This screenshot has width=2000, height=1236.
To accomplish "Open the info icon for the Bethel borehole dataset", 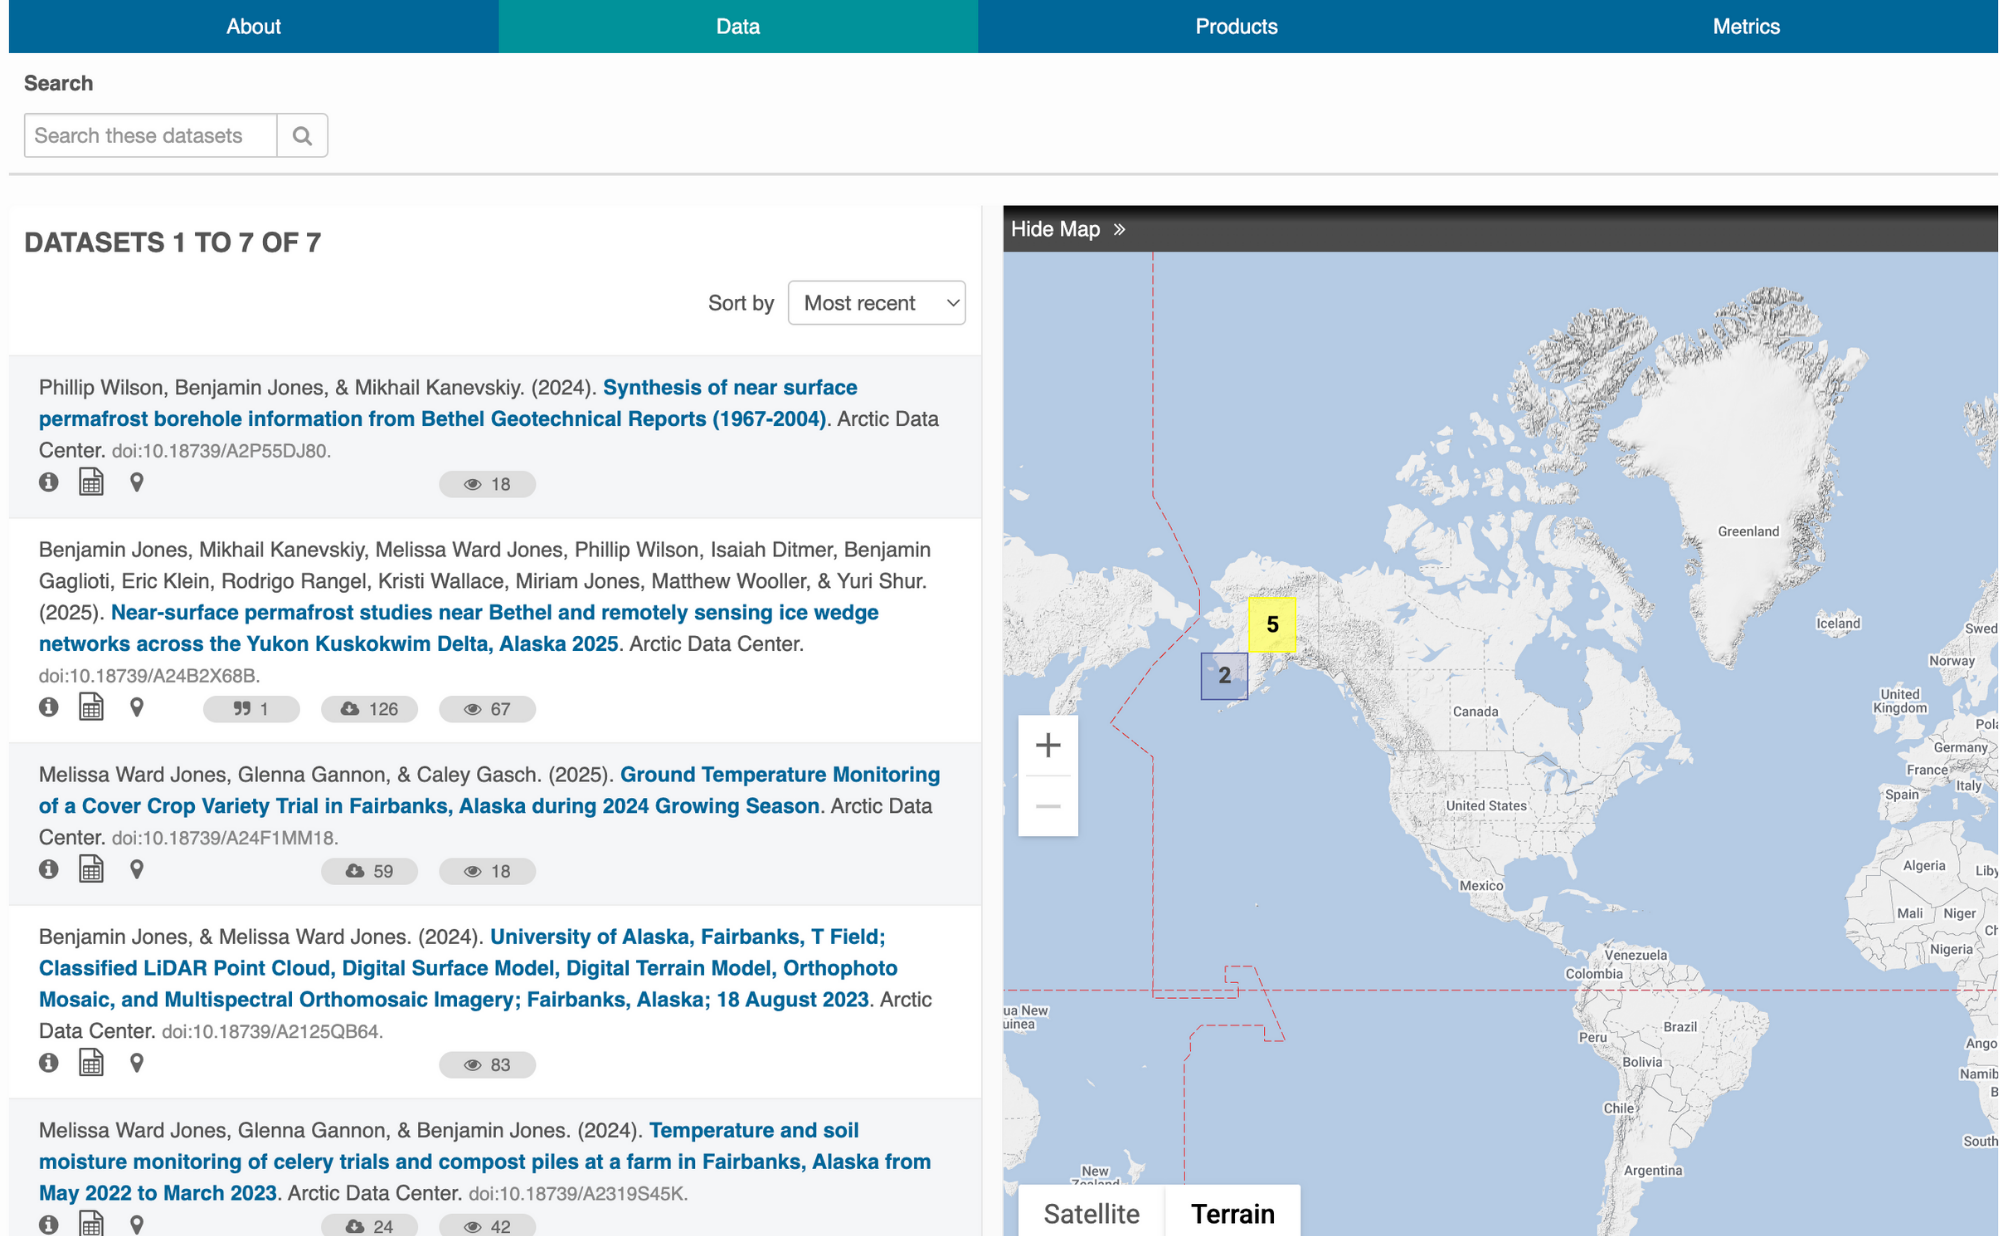I will (49, 483).
